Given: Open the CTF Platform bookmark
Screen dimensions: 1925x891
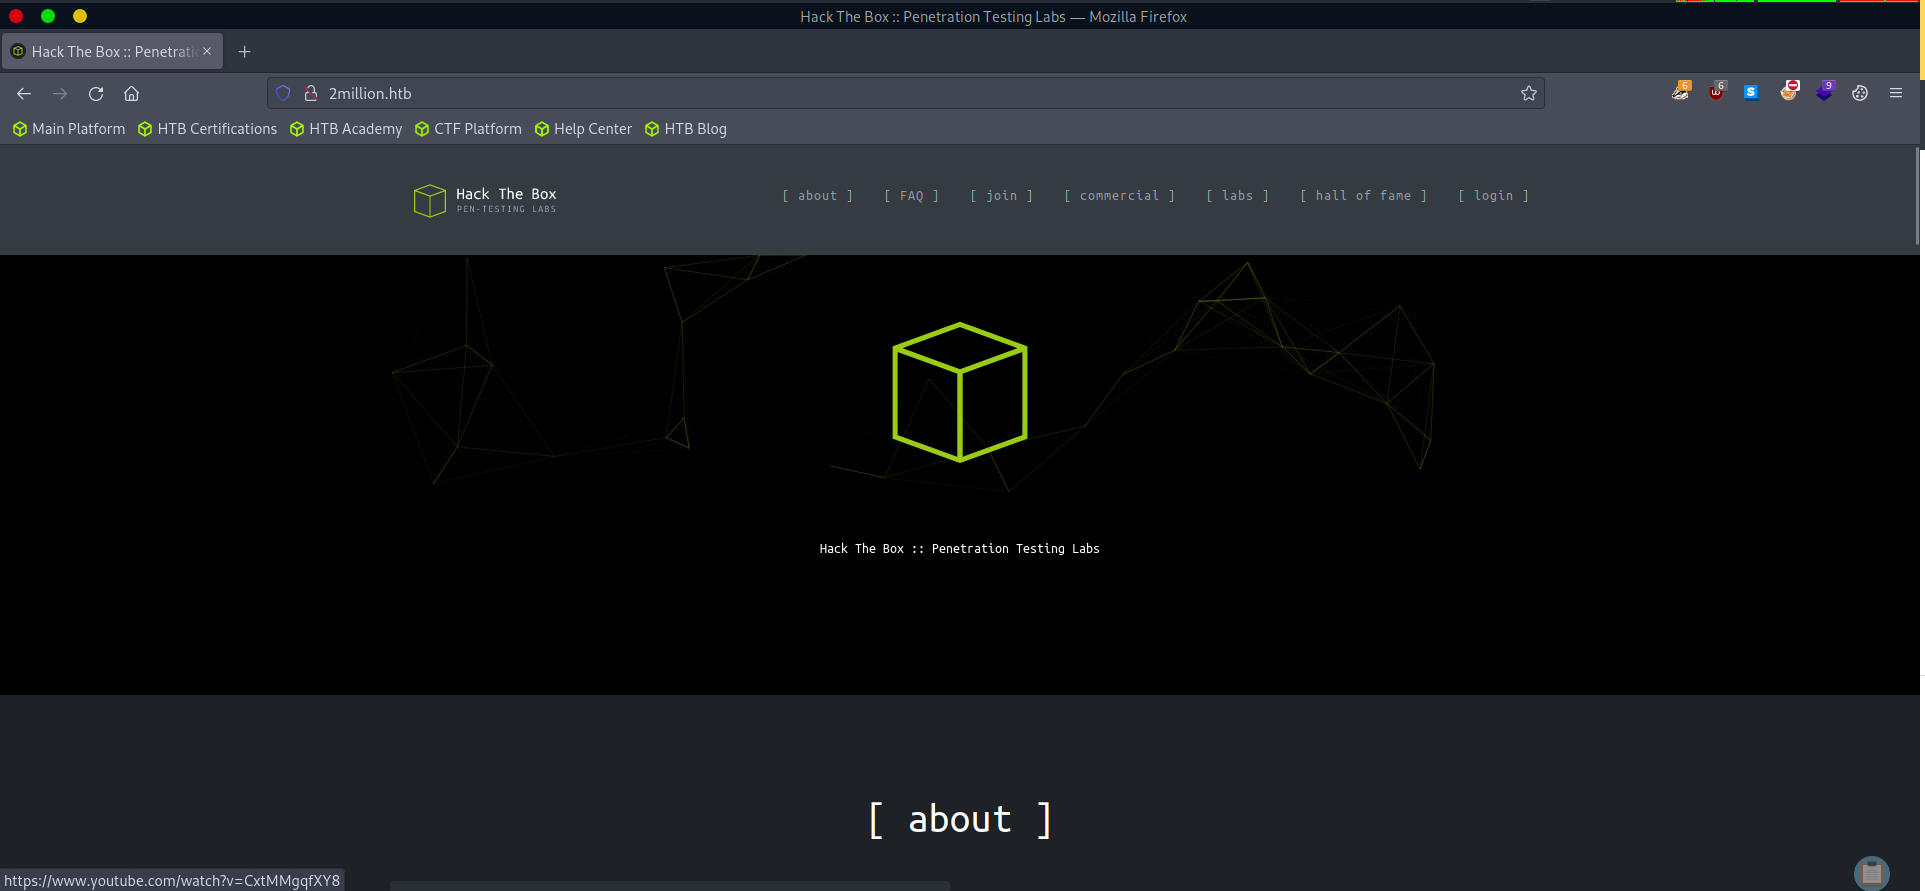Looking at the screenshot, I should point(468,129).
